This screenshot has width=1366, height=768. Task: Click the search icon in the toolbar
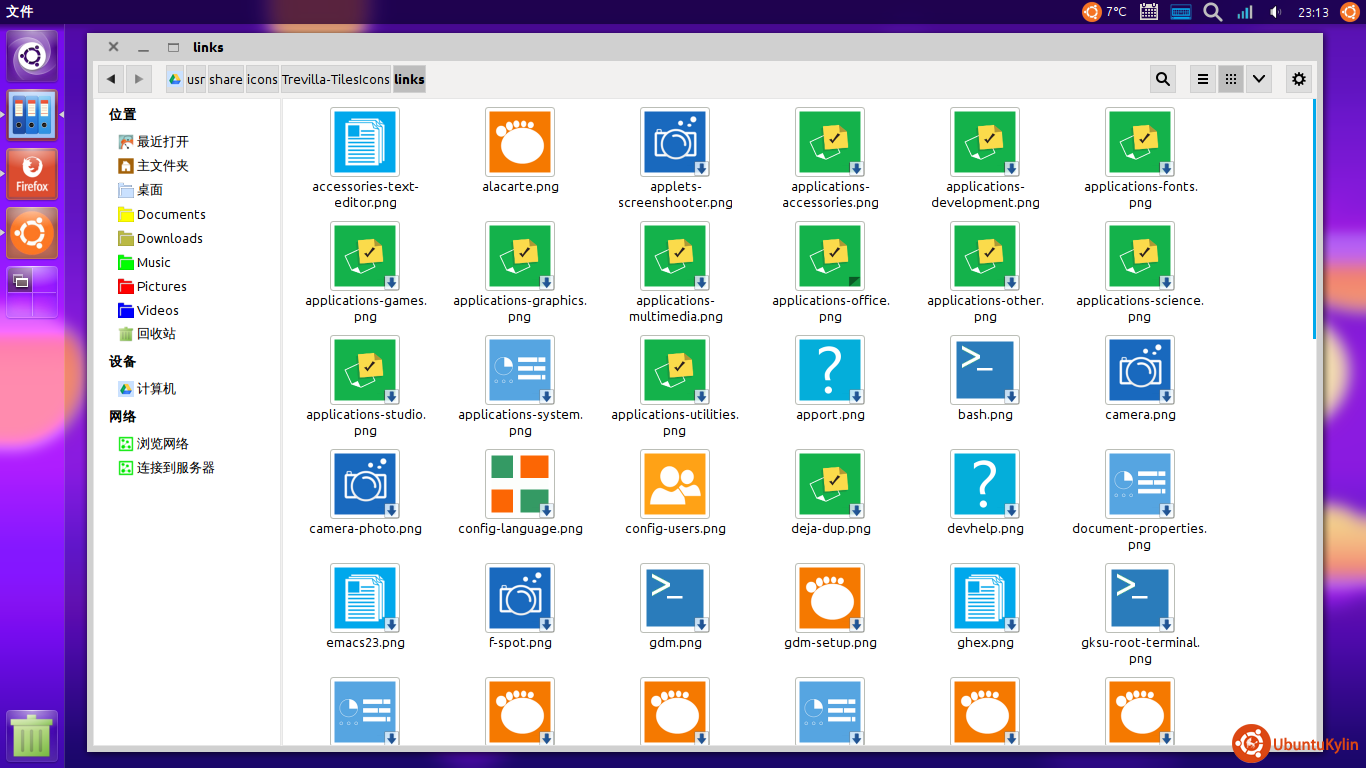coord(1162,80)
